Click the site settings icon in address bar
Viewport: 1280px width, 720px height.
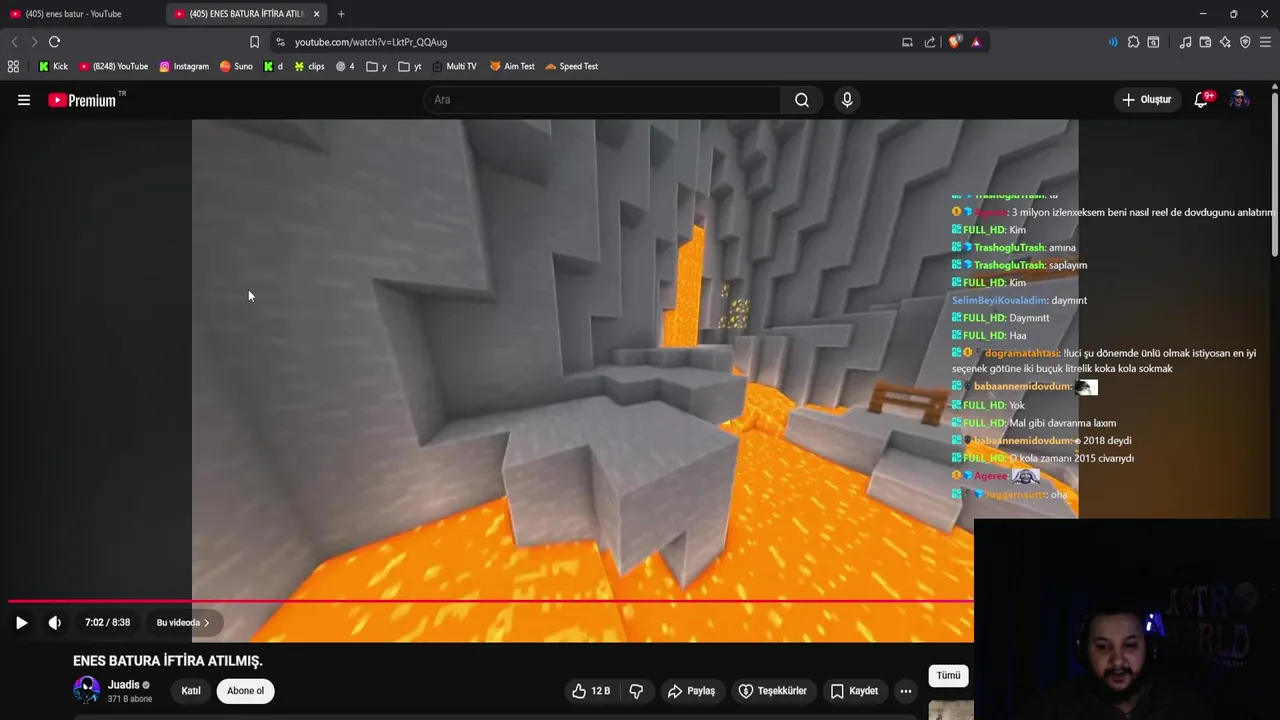[281, 42]
